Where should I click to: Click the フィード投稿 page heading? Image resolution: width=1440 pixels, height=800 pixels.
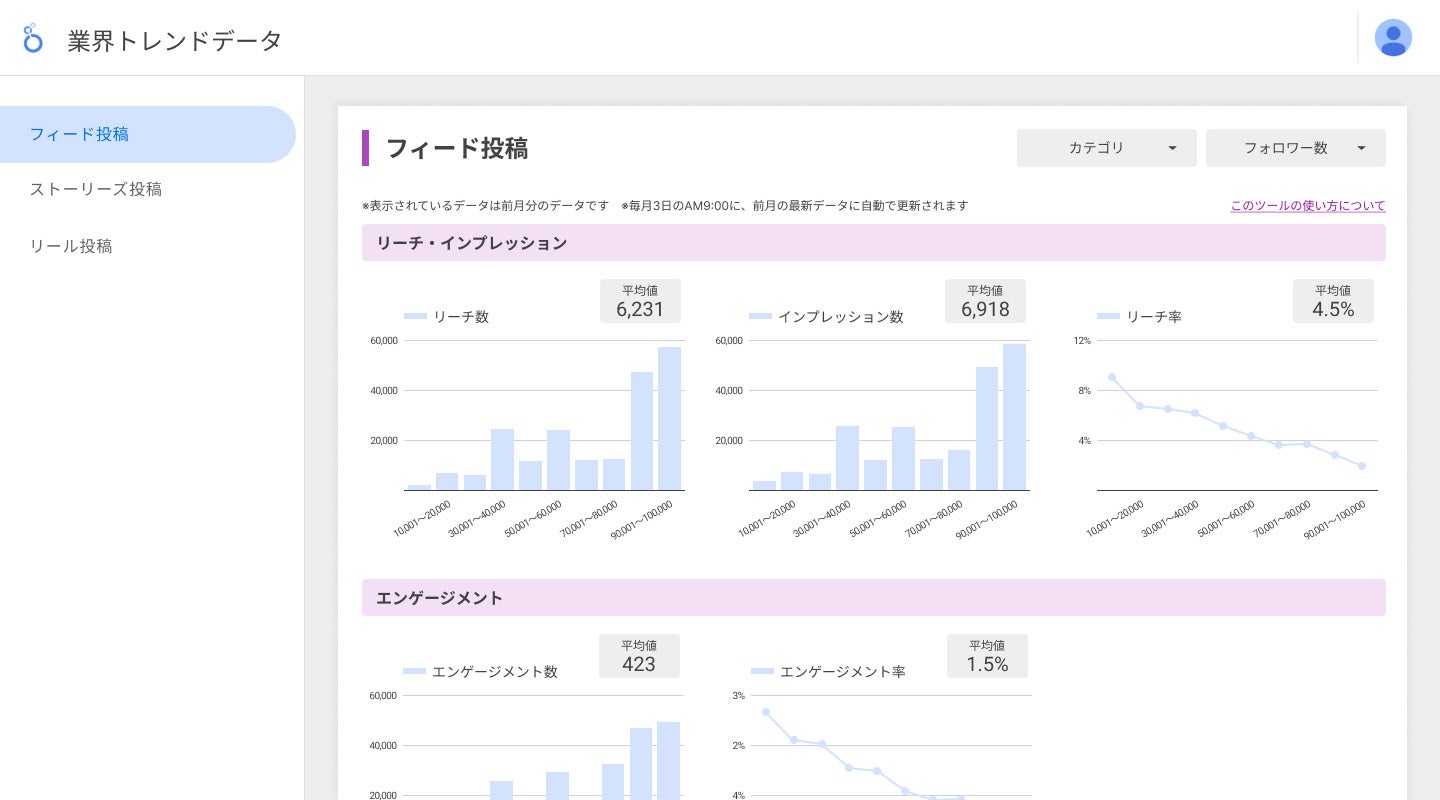click(x=457, y=148)
